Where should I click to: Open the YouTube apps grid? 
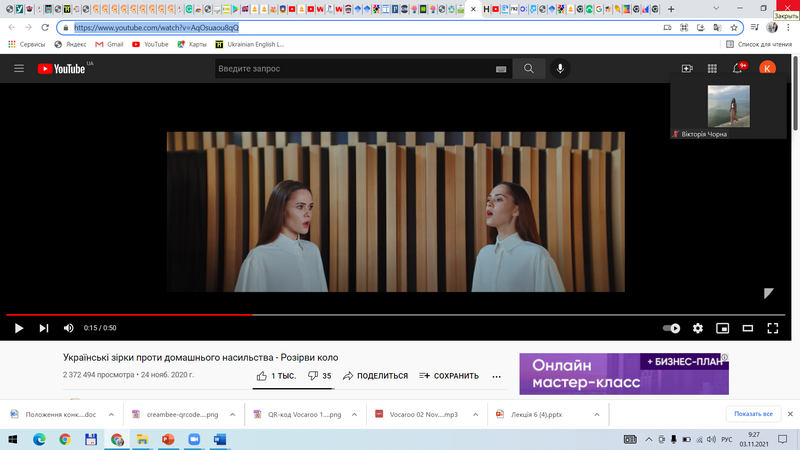pos(712,68)
